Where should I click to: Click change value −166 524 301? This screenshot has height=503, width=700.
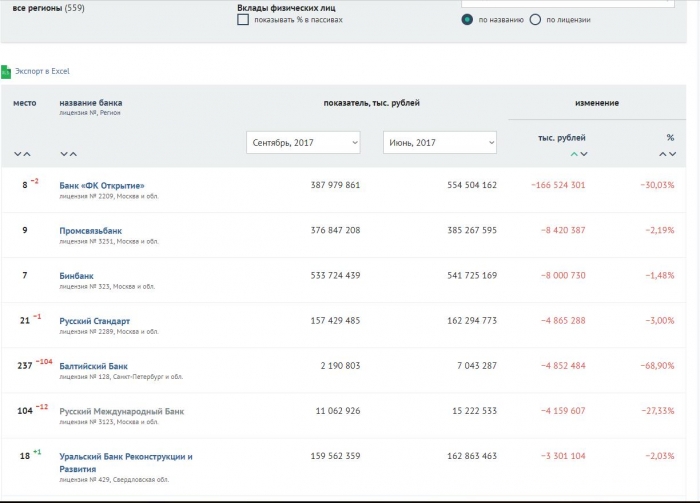click(x=558, y=185)
